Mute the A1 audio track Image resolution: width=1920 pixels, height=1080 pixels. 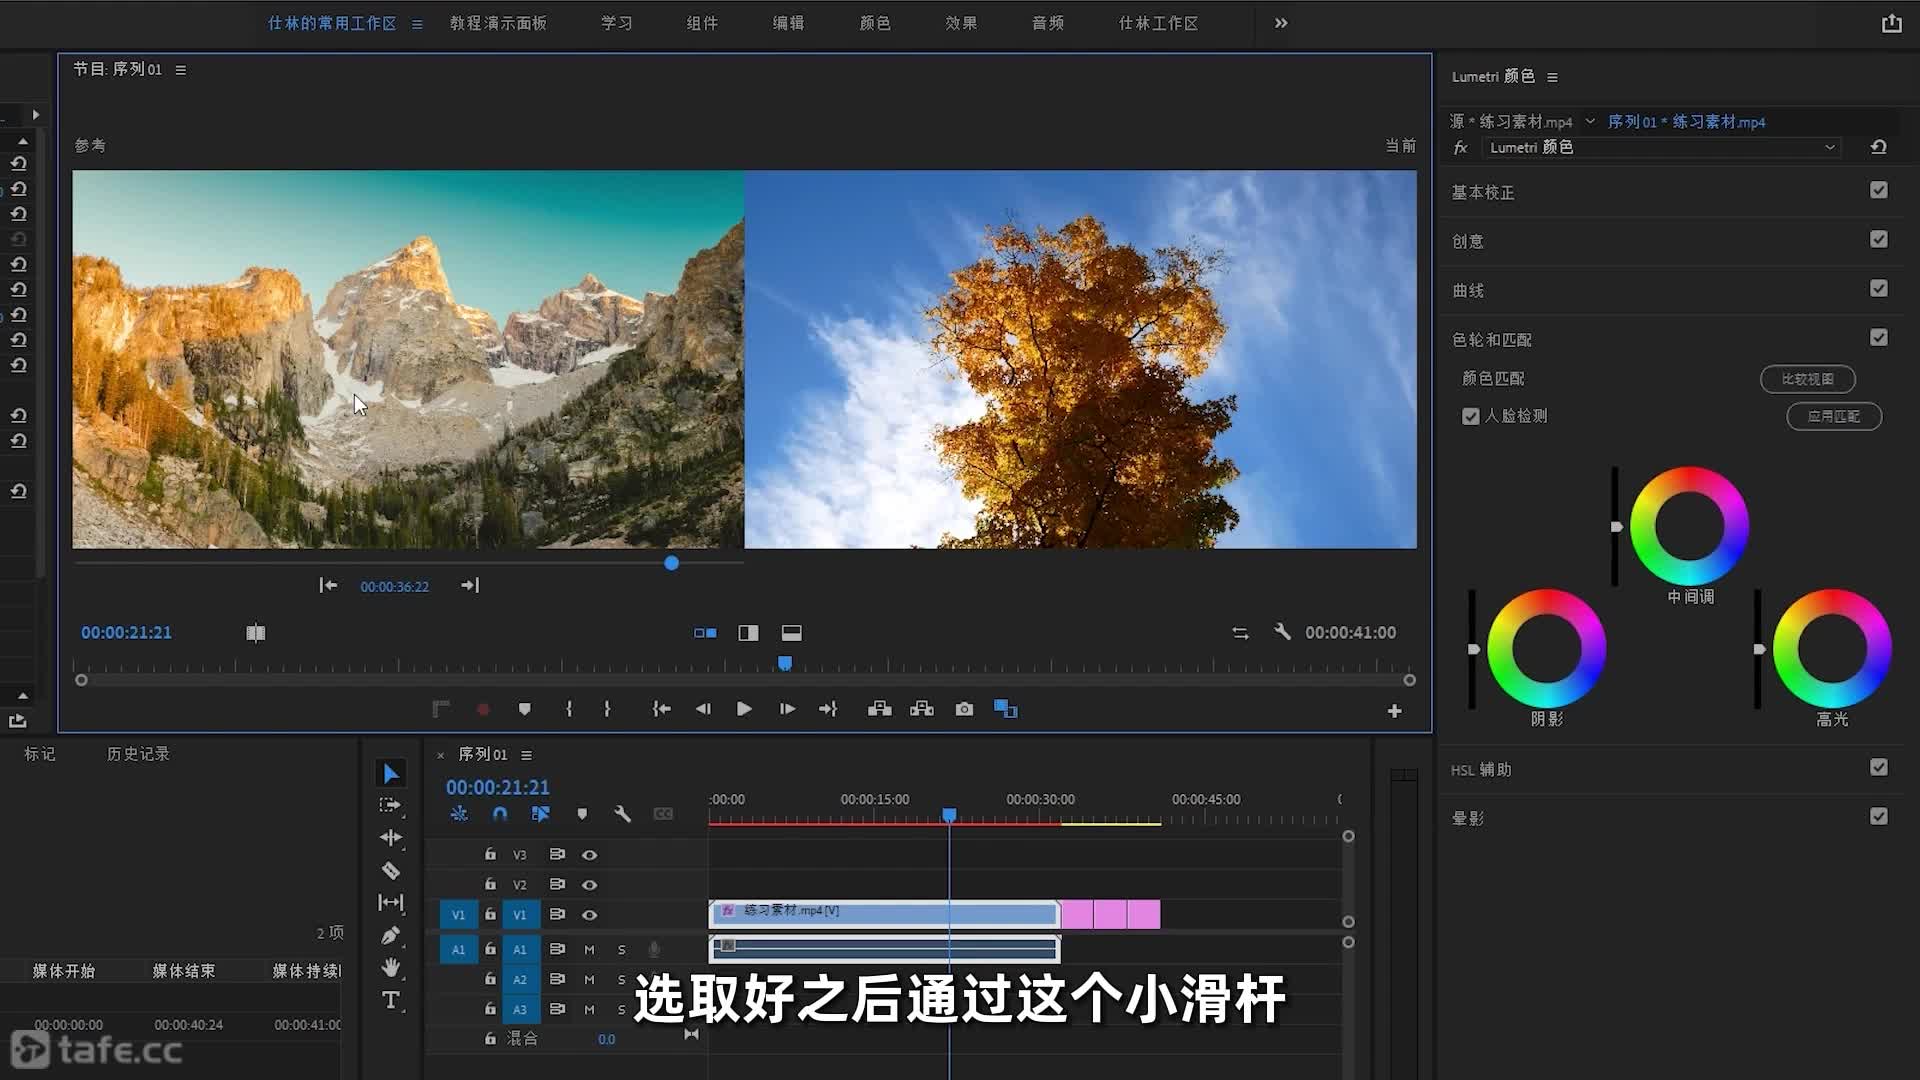tap(589, 950)
